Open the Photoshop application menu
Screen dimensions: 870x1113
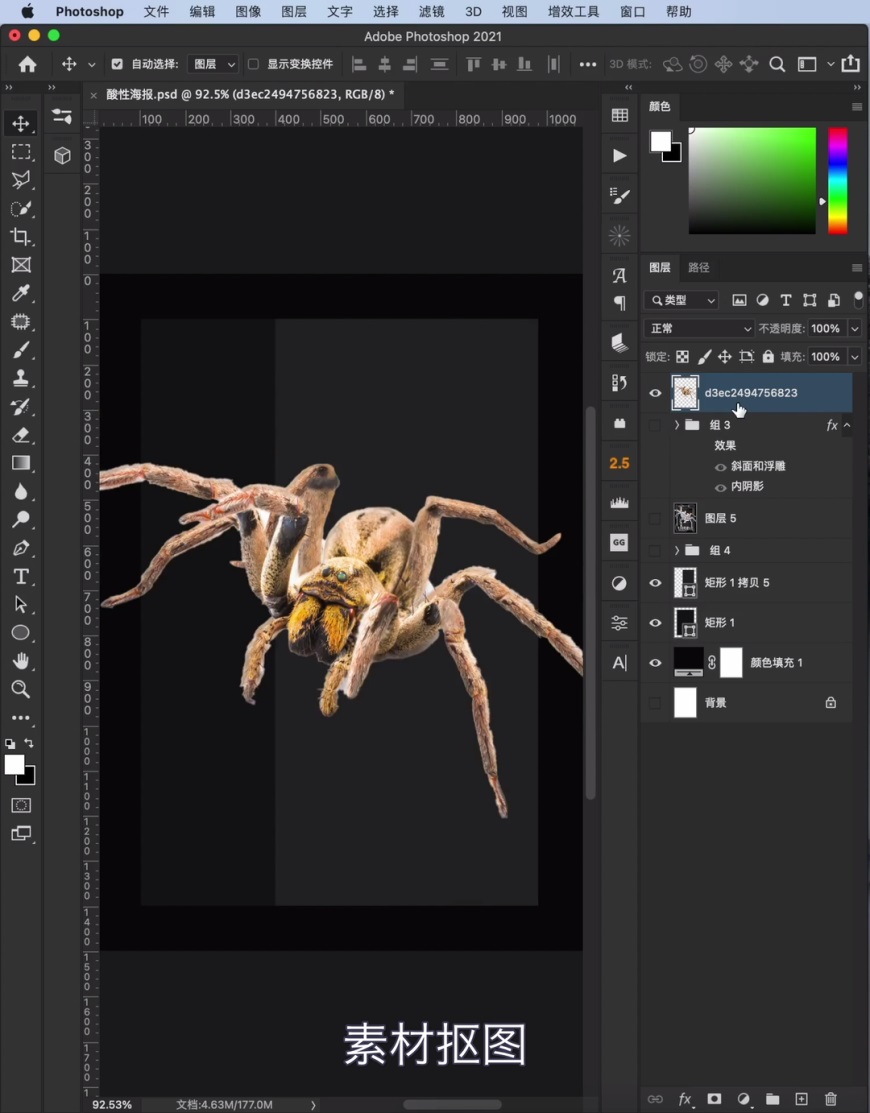[x=89, y=11]
